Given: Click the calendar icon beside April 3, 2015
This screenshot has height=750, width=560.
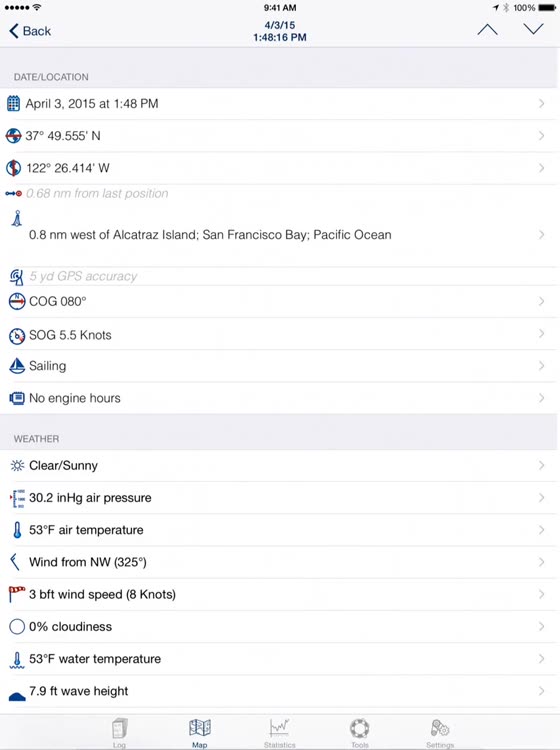Looking at the screenshot, I should (13, 103).
